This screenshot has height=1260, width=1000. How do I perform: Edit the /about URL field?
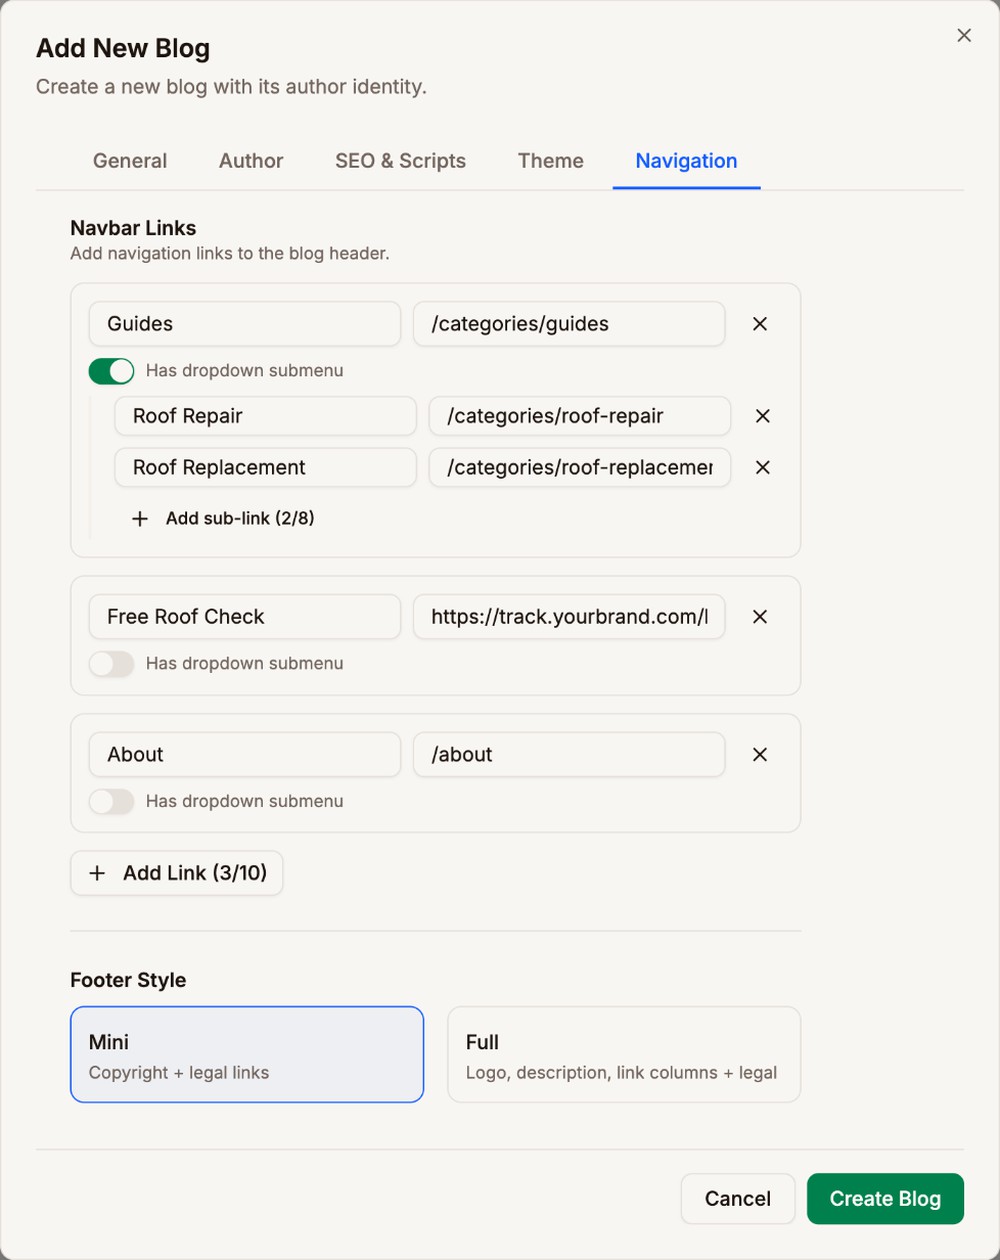point(569,754)
